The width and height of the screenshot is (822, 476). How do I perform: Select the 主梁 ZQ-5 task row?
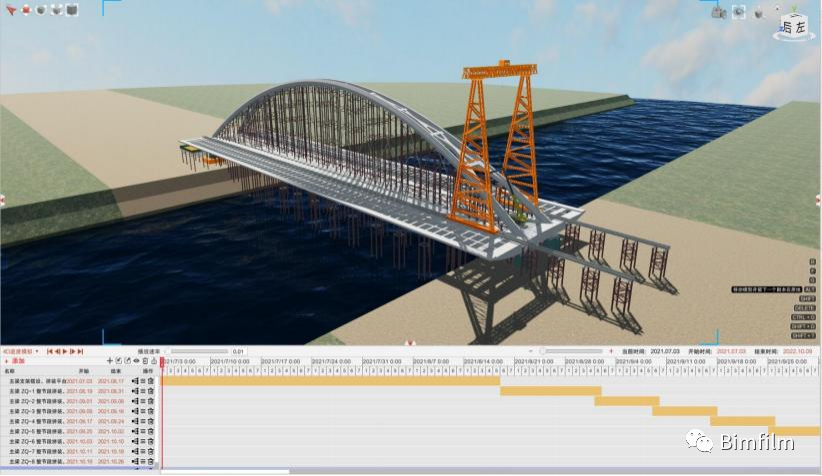point(79,431)
